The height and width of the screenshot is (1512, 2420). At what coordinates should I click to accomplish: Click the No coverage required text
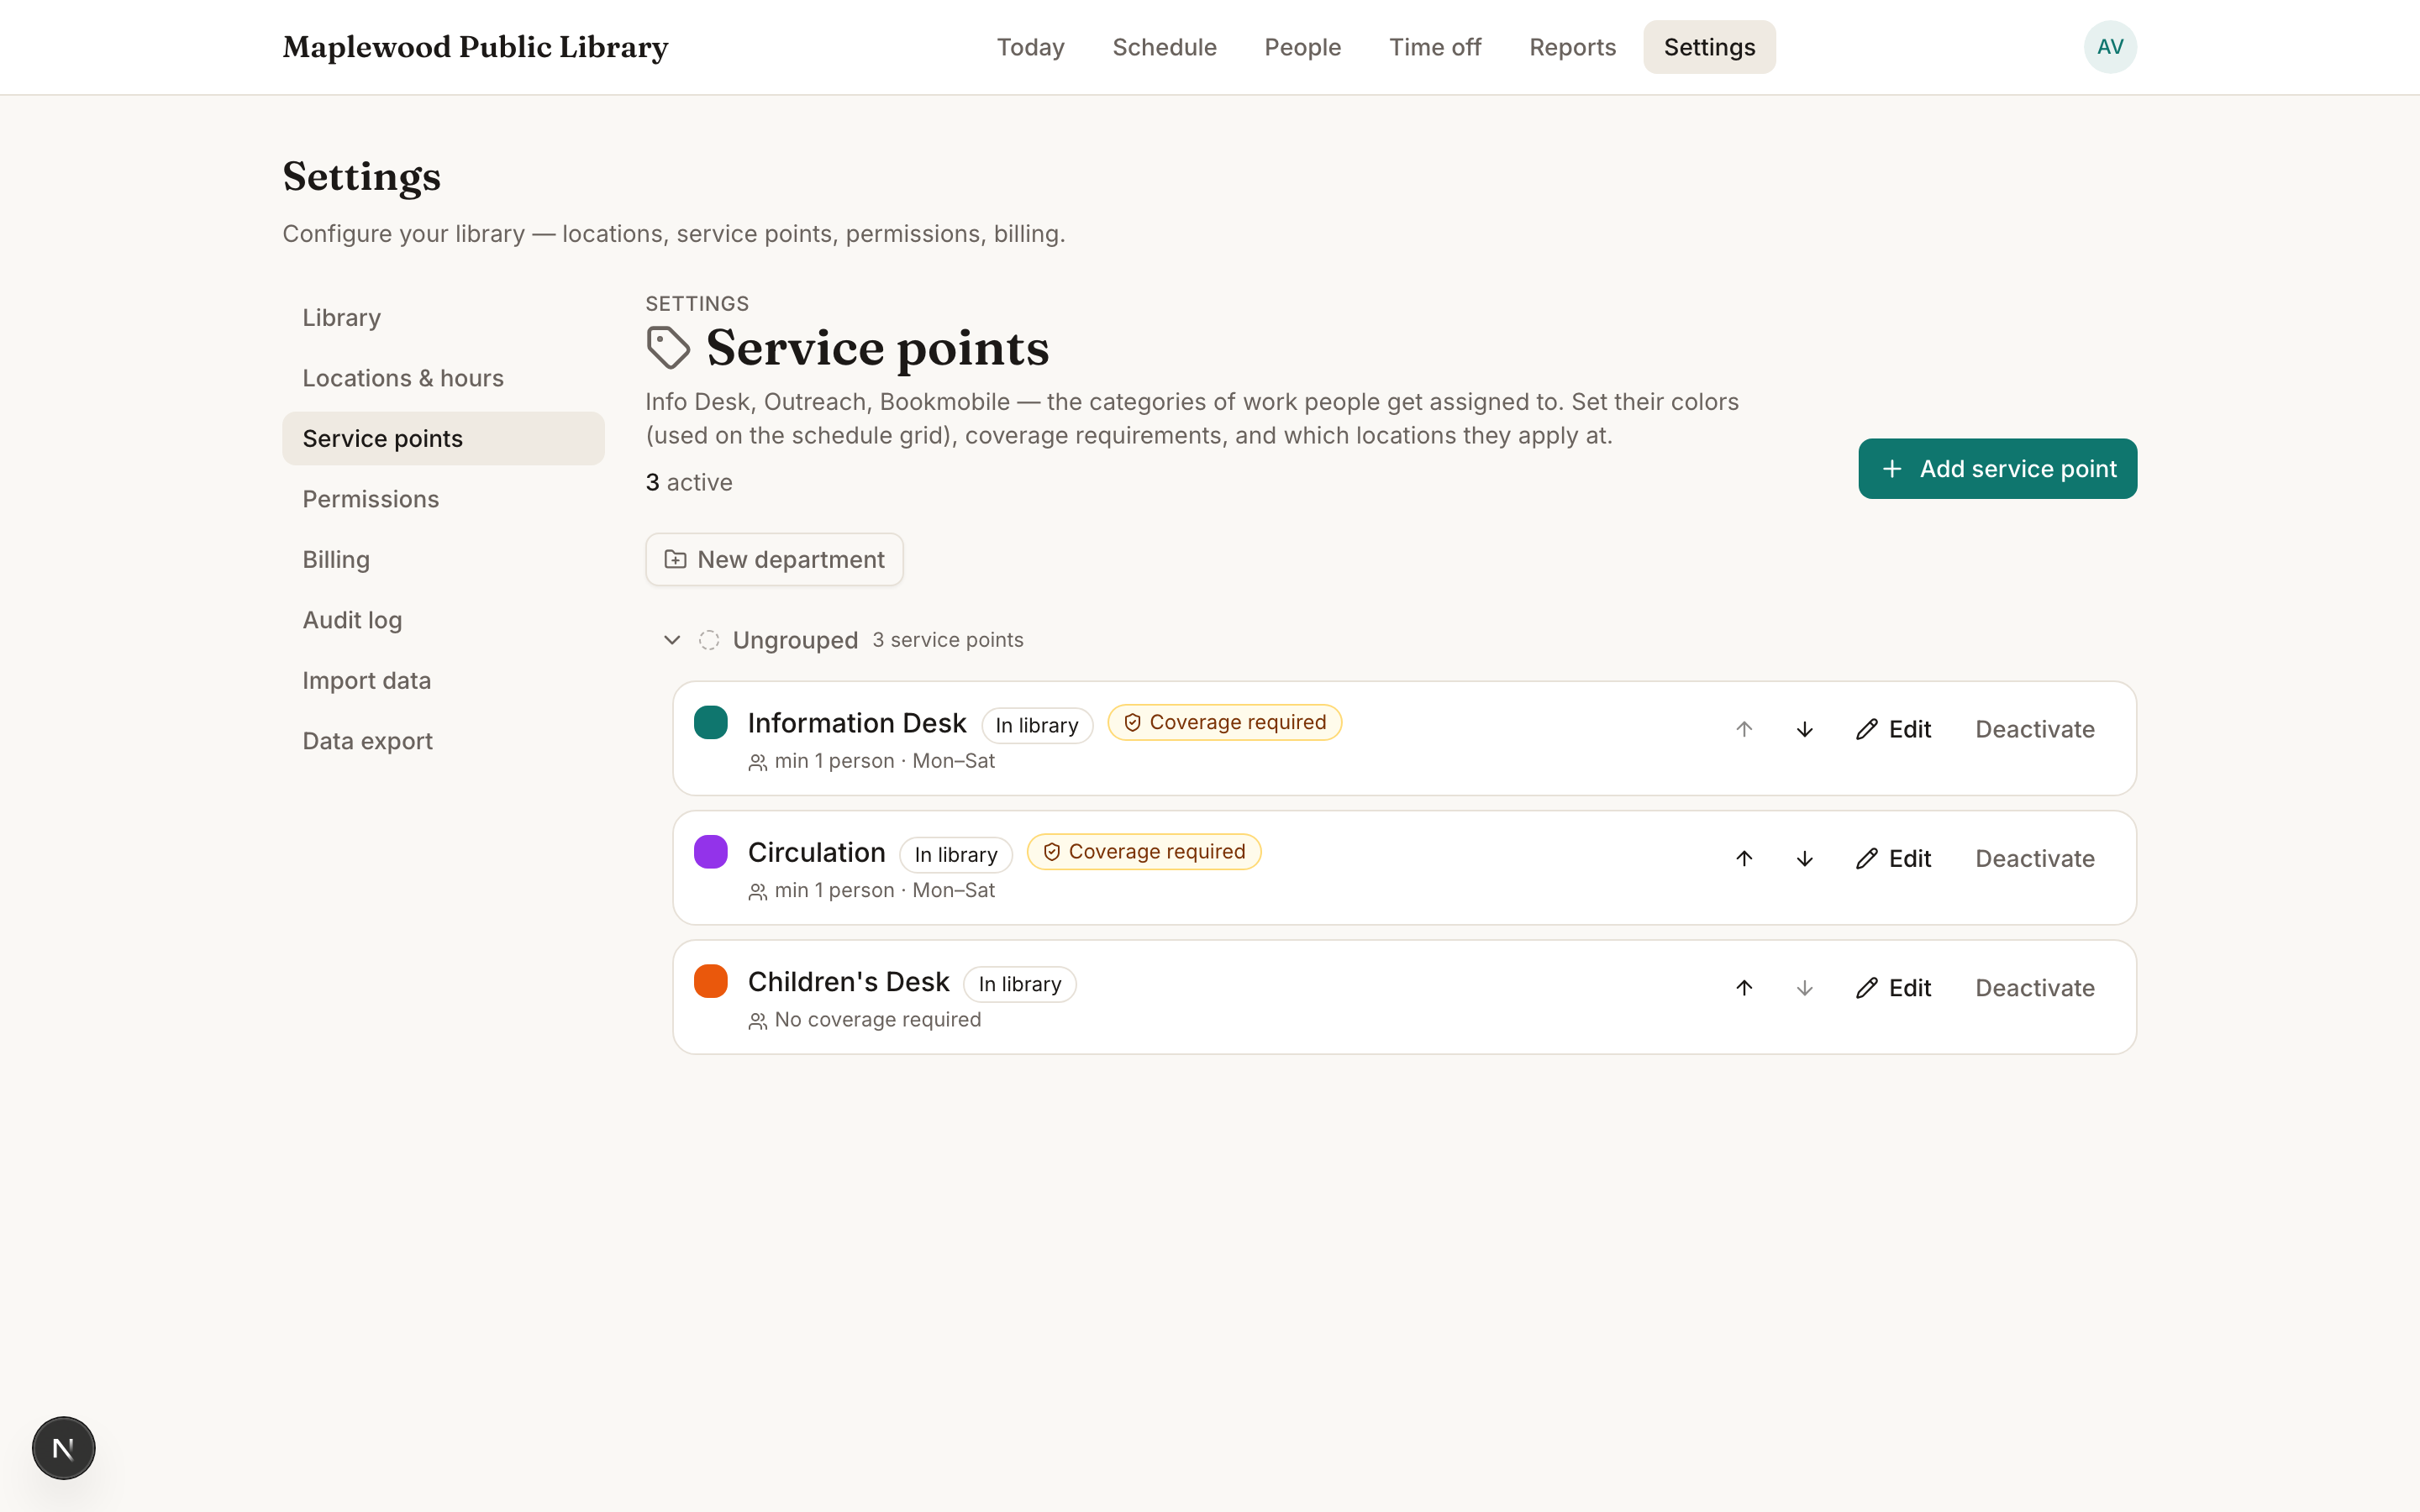(x=877, y=1020)
